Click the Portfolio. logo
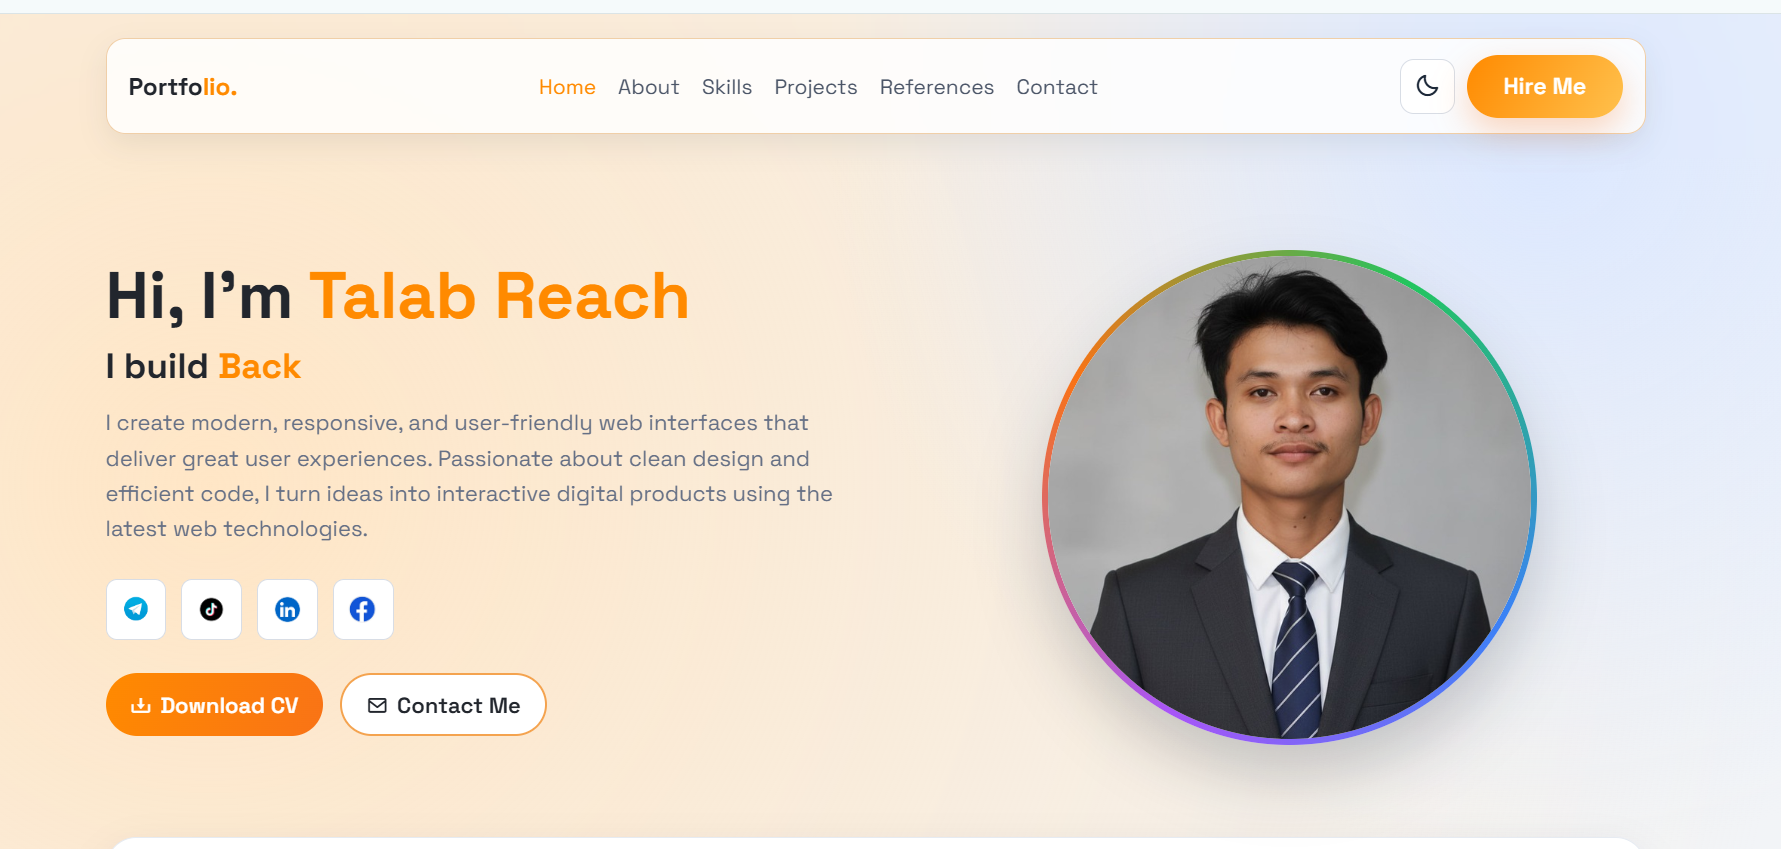This screenshot has width=1781, height=849. point(183,87)
